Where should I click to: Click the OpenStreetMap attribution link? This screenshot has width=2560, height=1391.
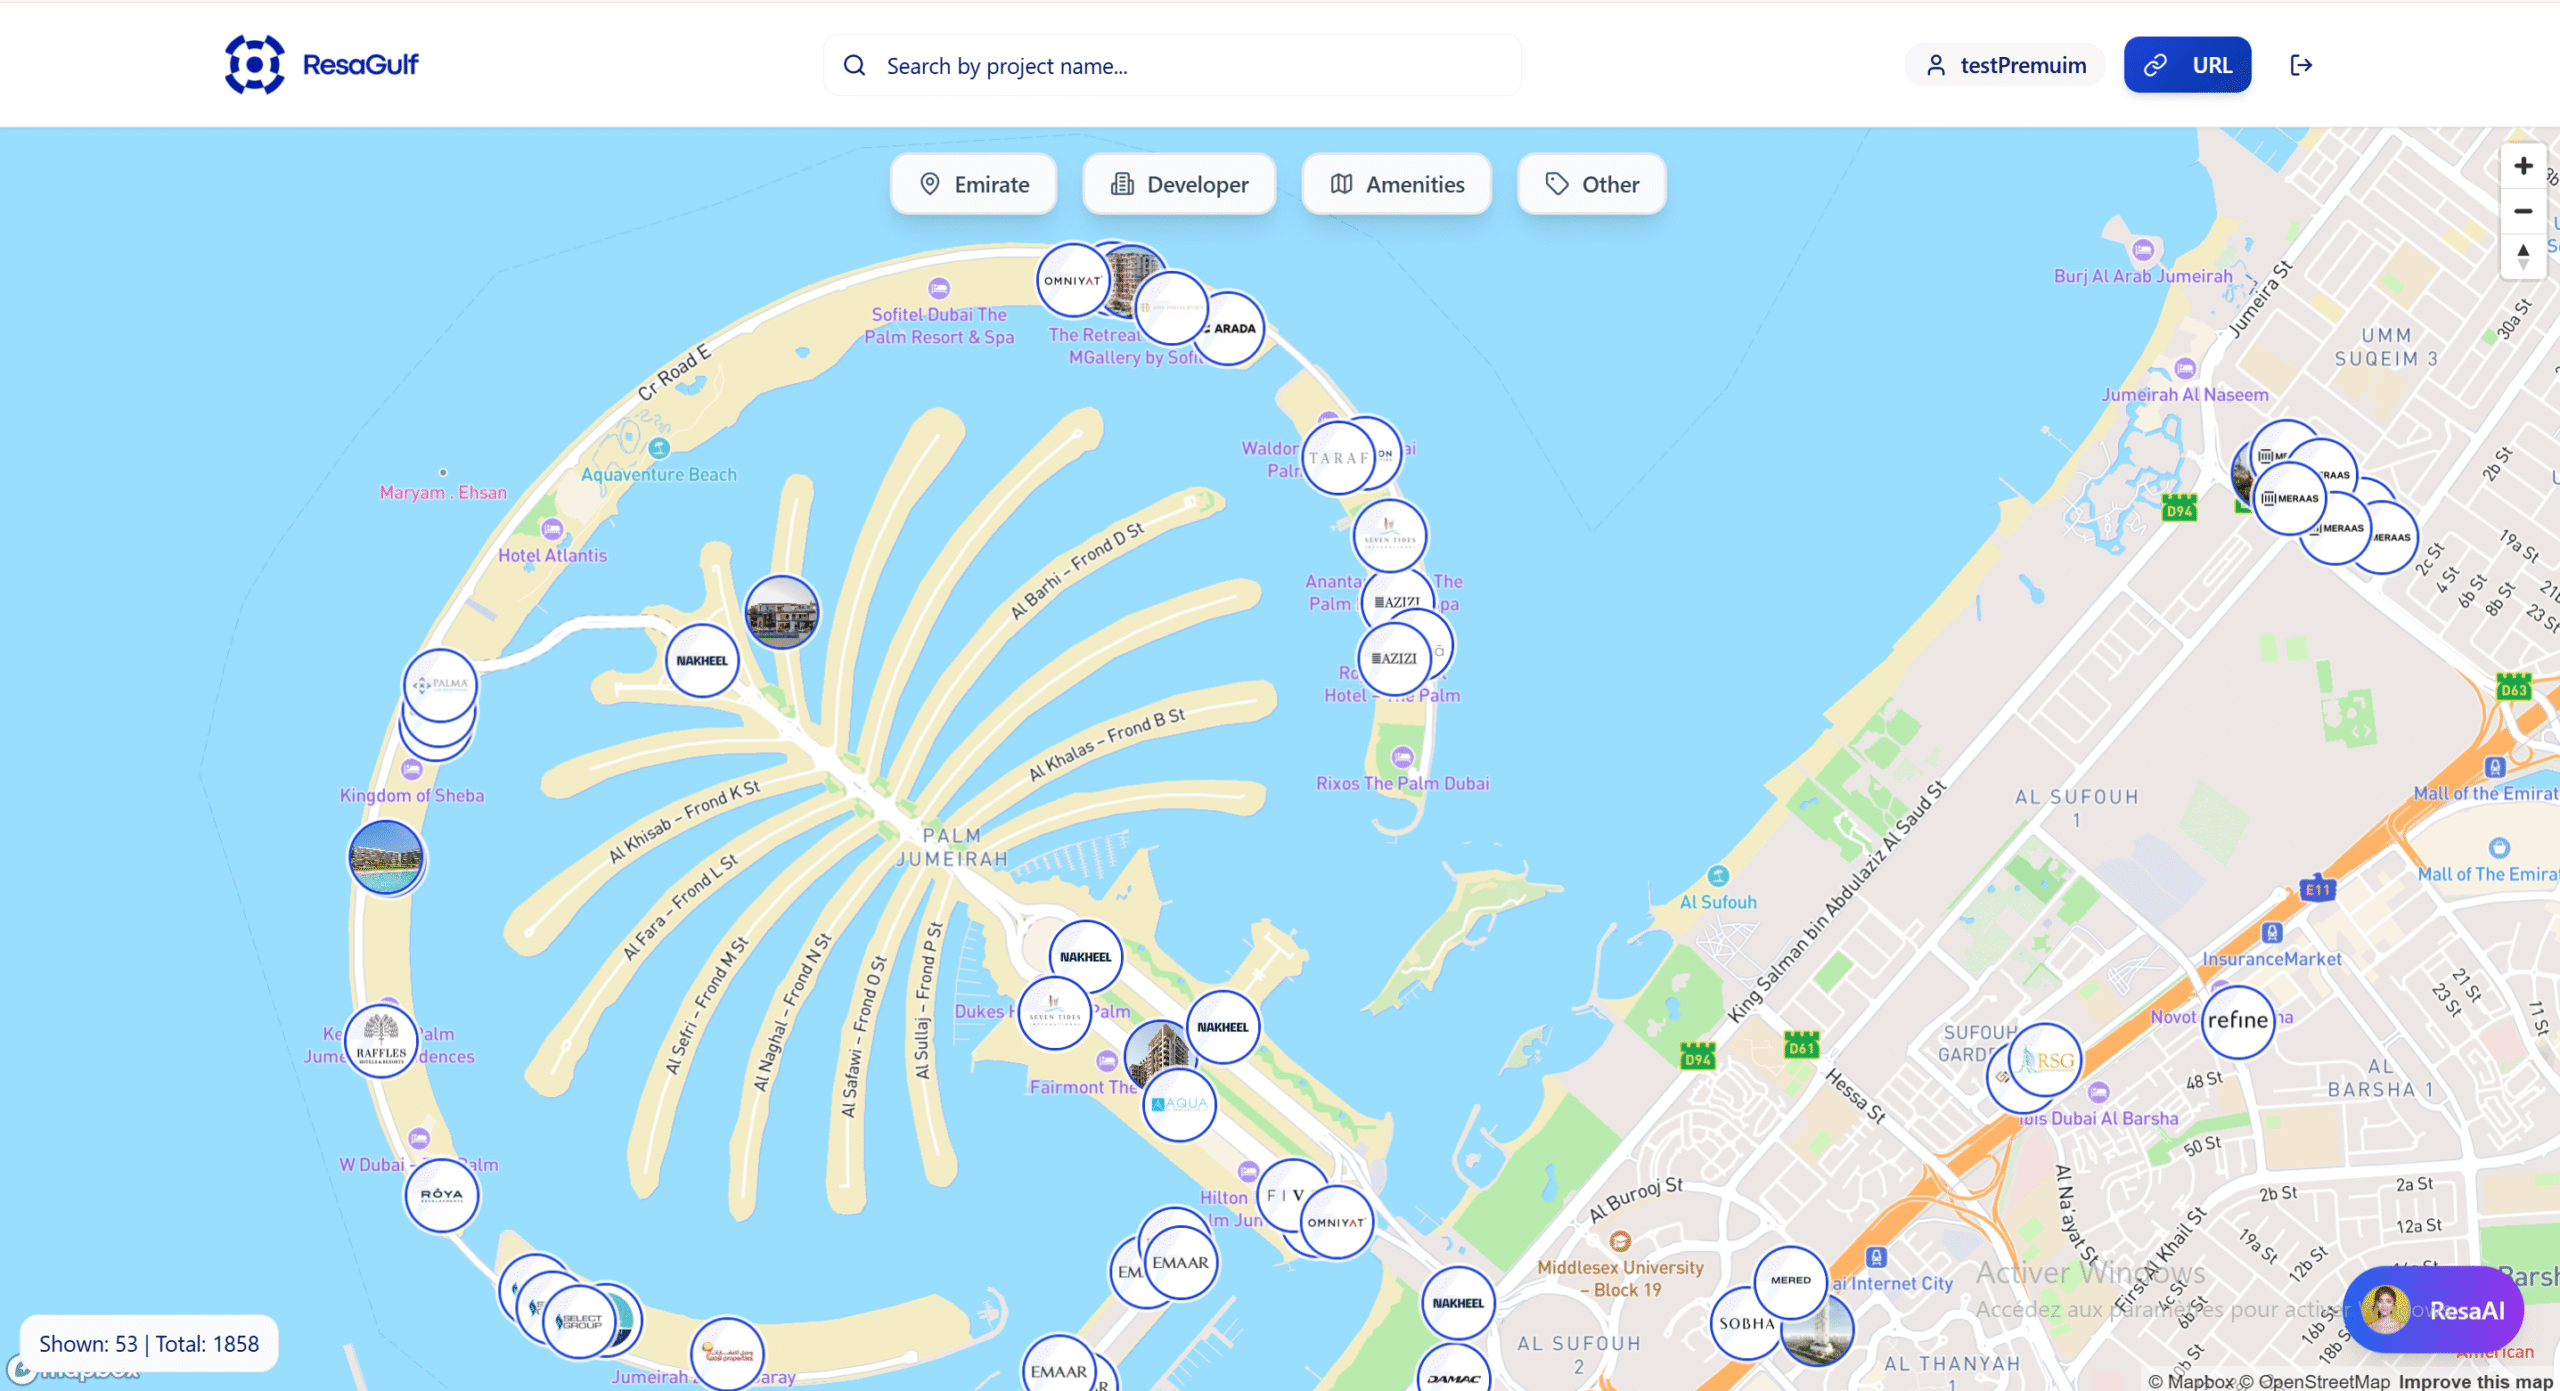coord(2315,1381)
